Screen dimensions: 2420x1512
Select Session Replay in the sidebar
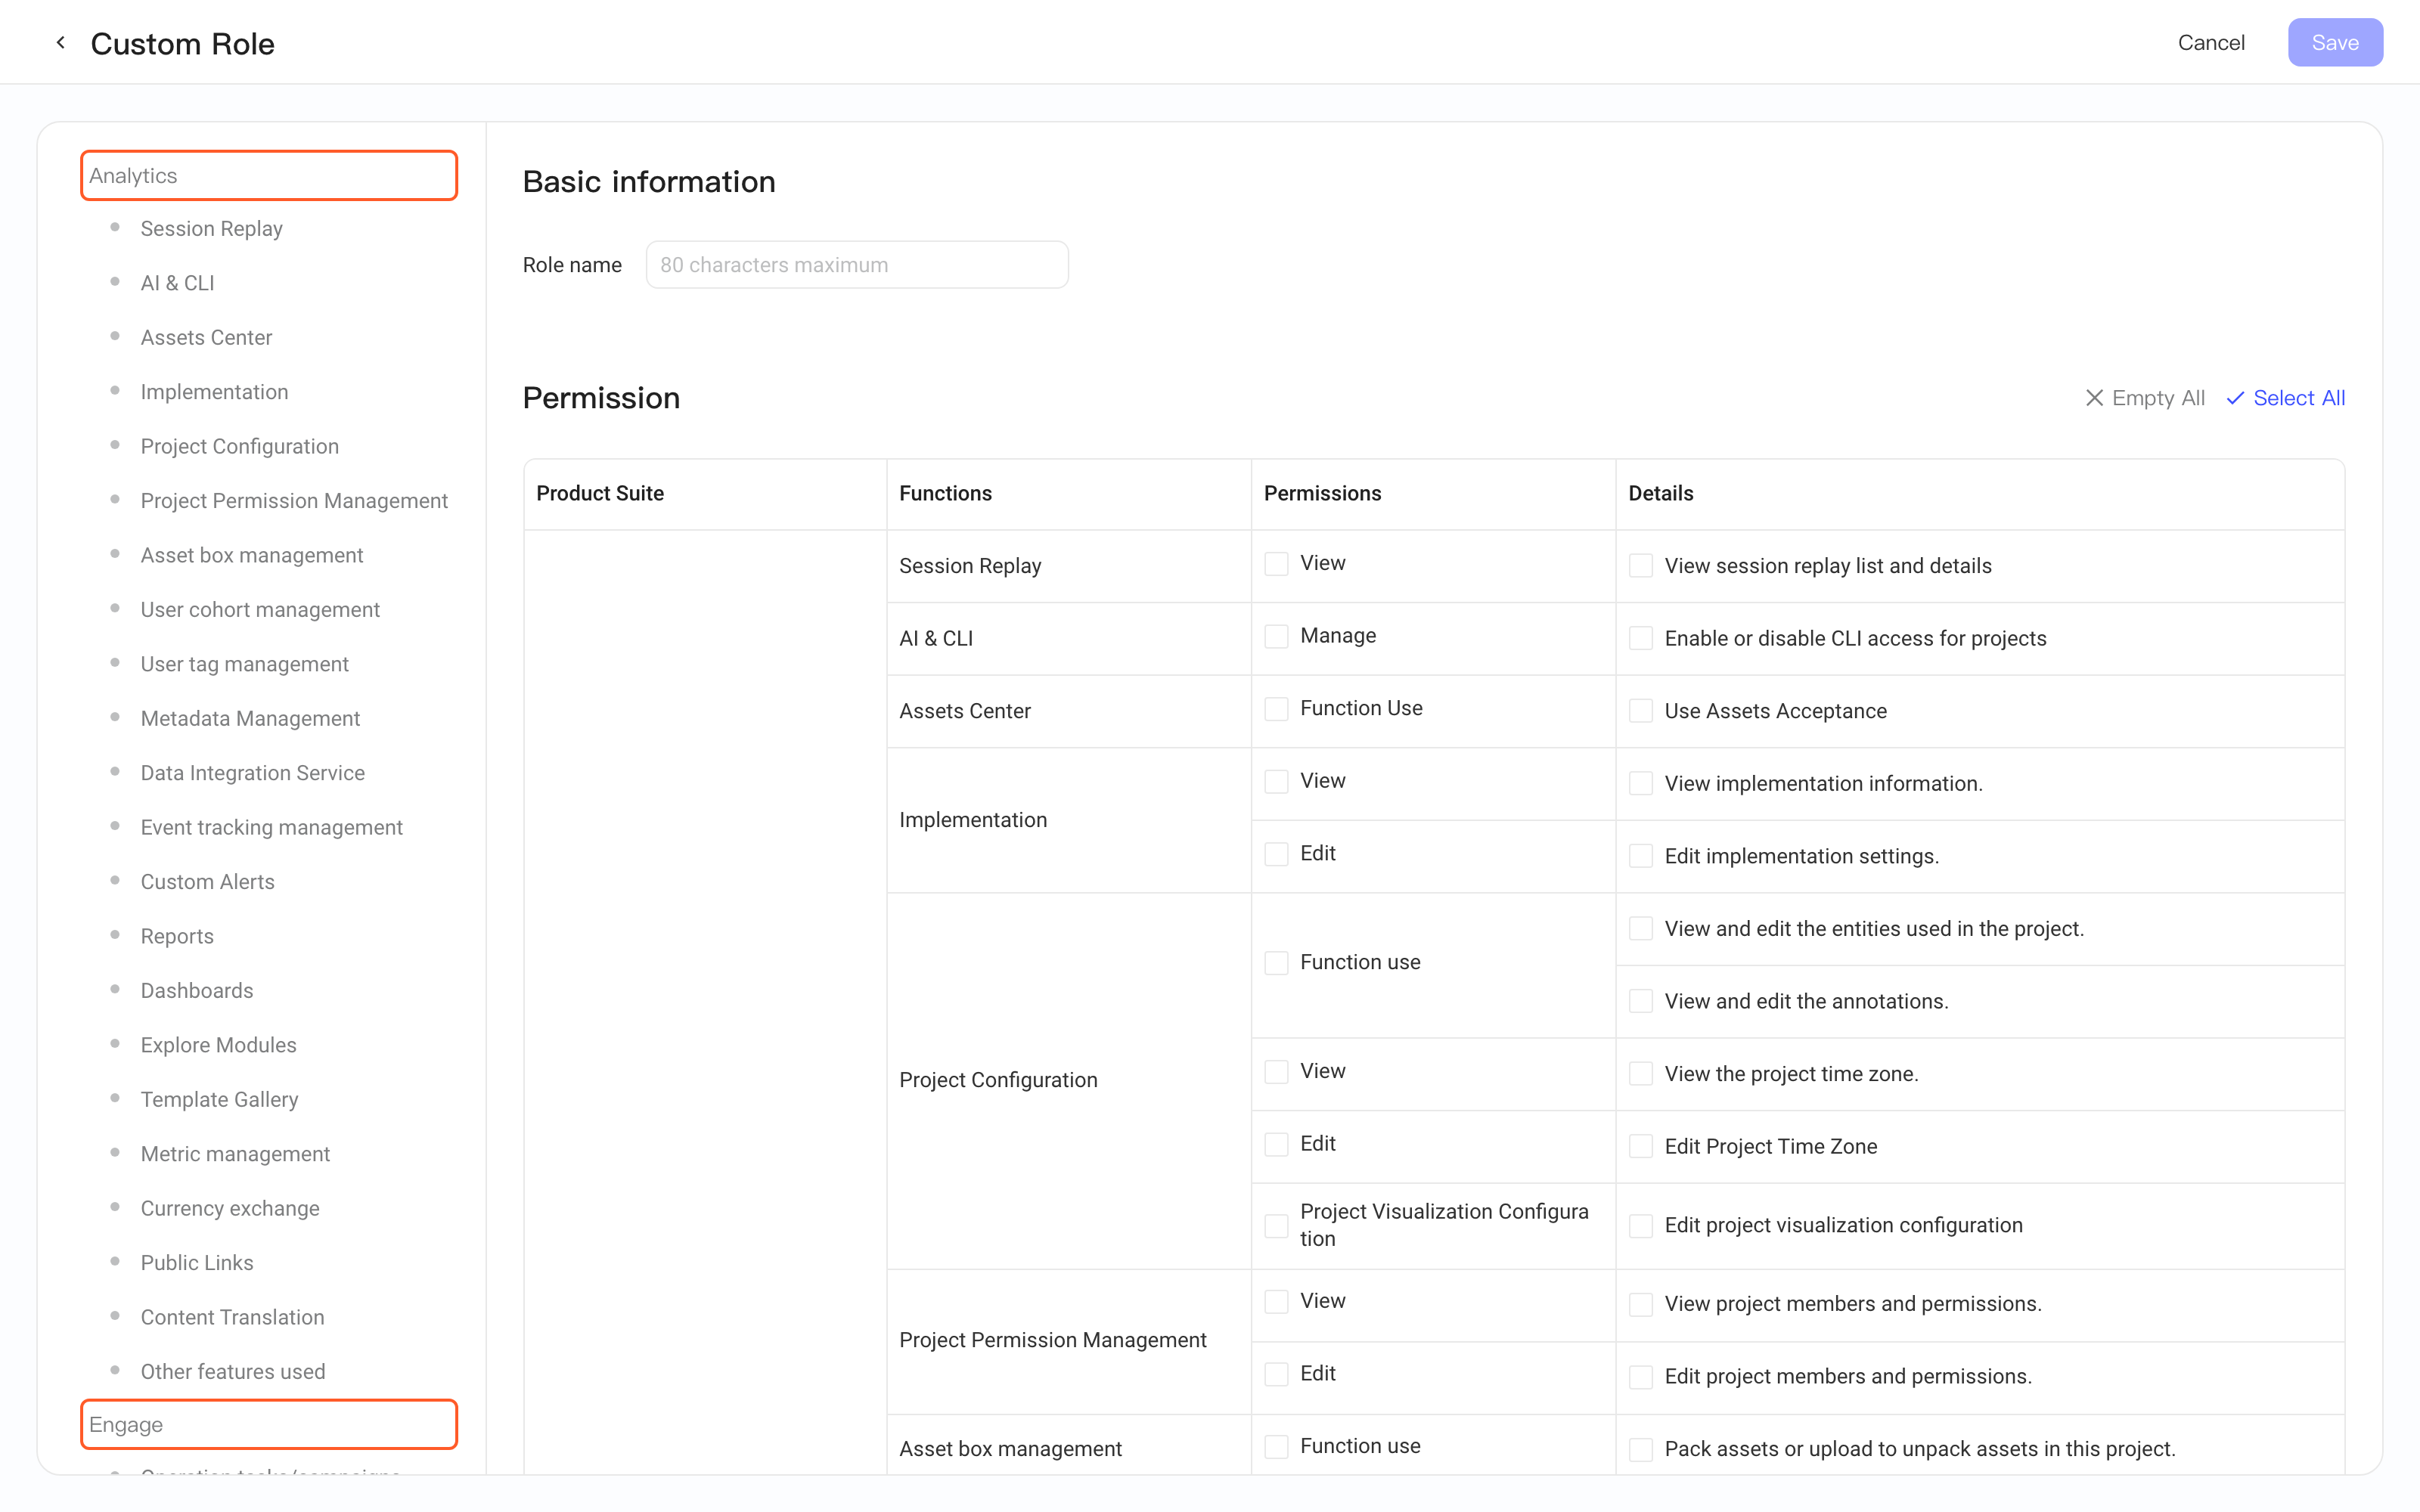(x=211, y=229)
